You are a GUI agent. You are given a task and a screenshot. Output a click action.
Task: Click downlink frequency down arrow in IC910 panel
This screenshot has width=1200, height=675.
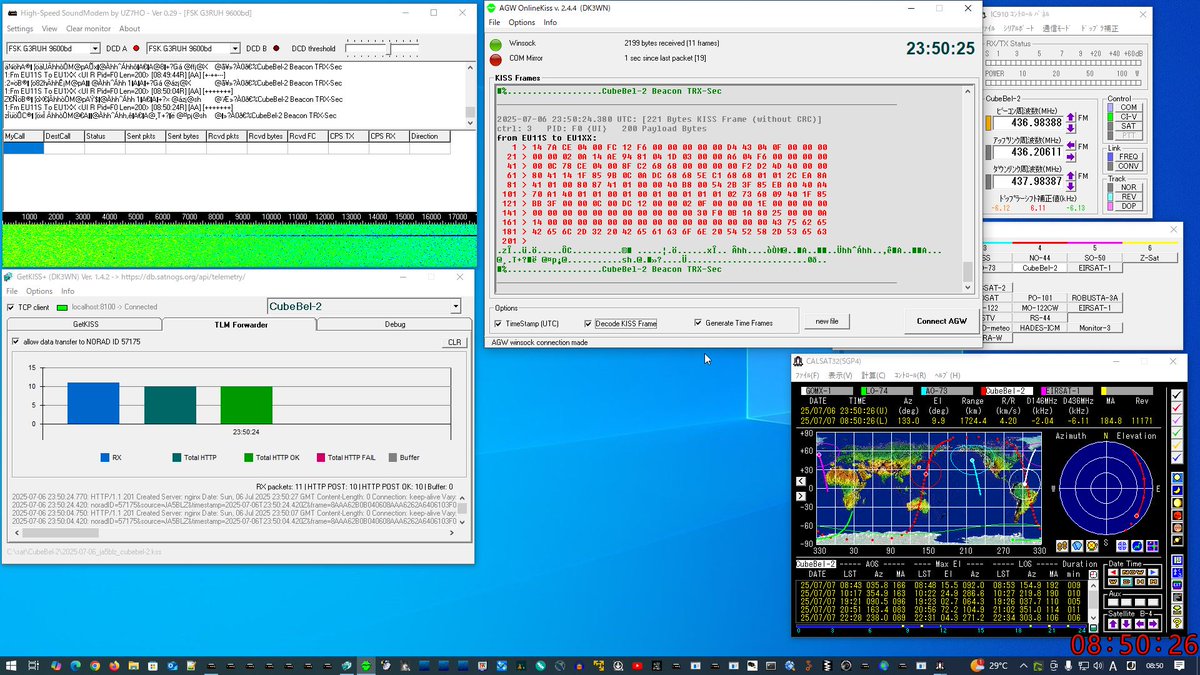pos(1071,186)
